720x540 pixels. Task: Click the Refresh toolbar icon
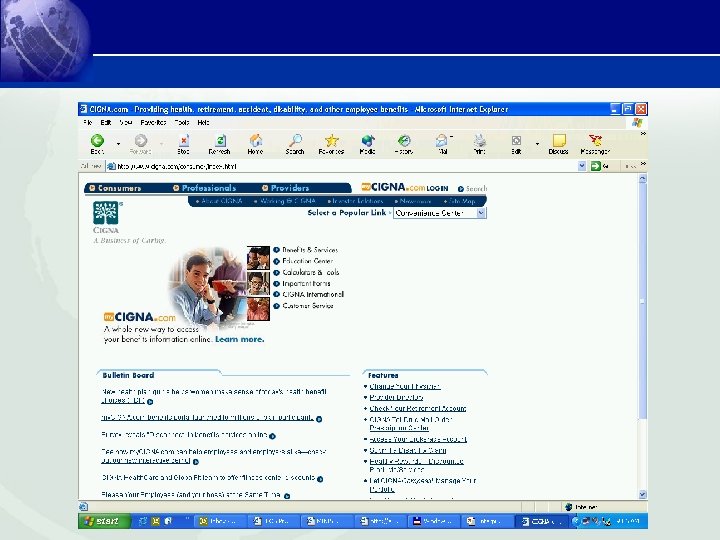coord(219,144)
